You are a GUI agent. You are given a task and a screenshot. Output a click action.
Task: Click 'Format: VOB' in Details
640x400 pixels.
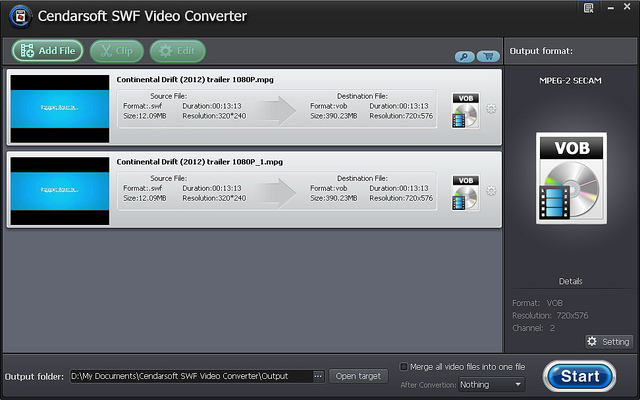pos(538,303)
